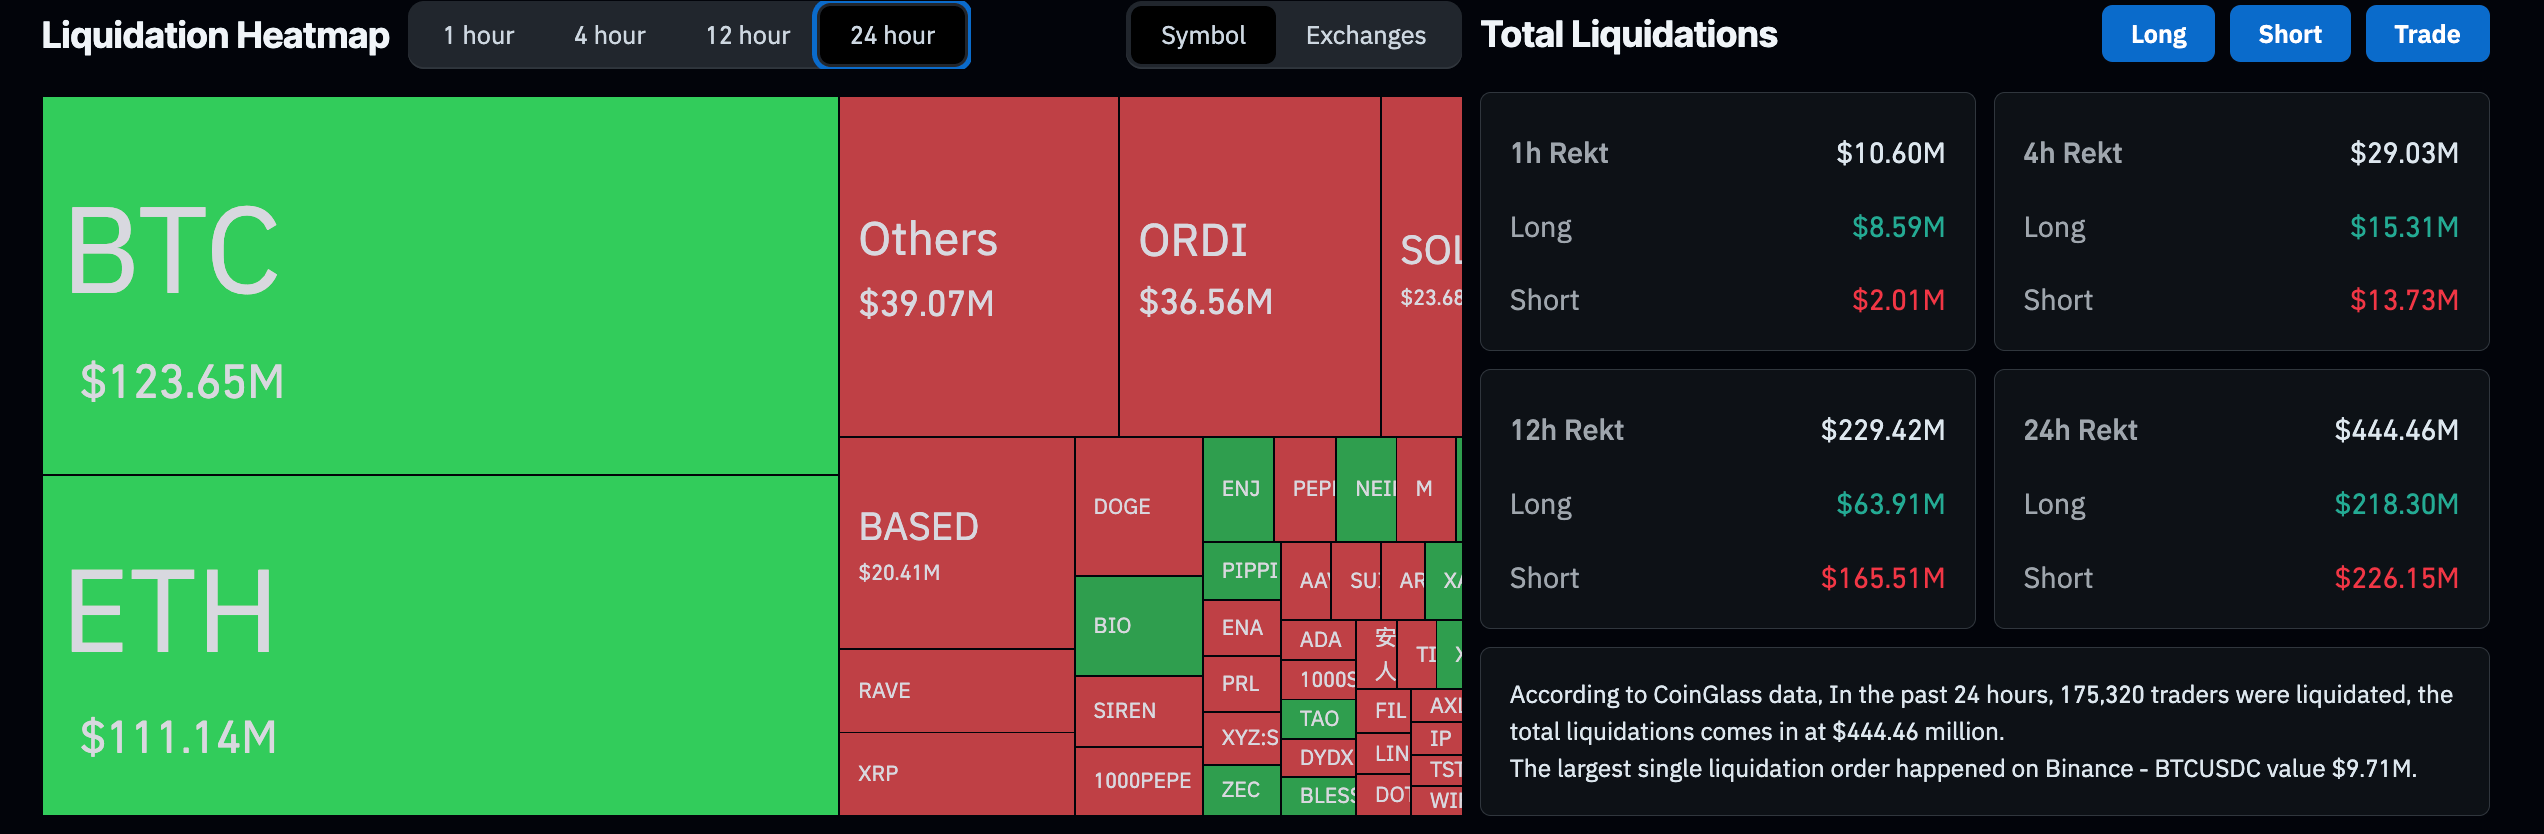Screen dimensions: 2544x834
Task: Click the green BTC heatmap tile
Action: click(440, 285)
